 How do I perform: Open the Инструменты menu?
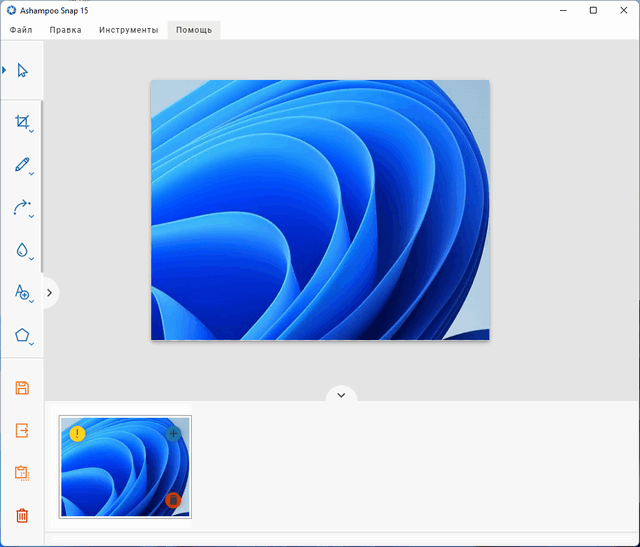pyautogui.click(x=128, y=30)
